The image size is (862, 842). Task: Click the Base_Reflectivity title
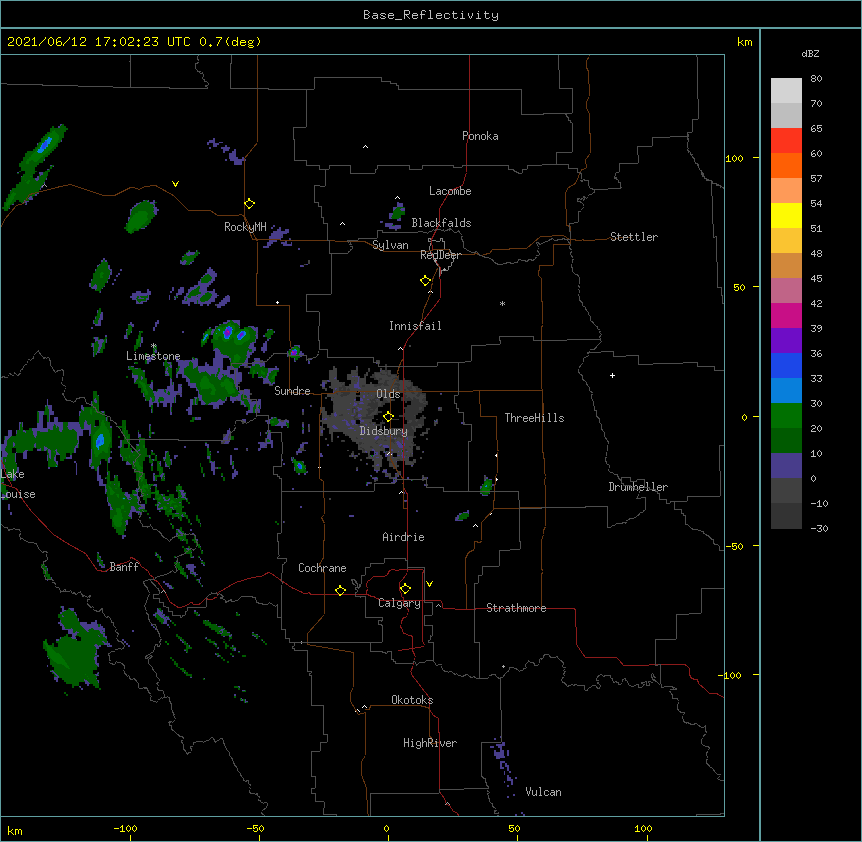click(431, 15)
